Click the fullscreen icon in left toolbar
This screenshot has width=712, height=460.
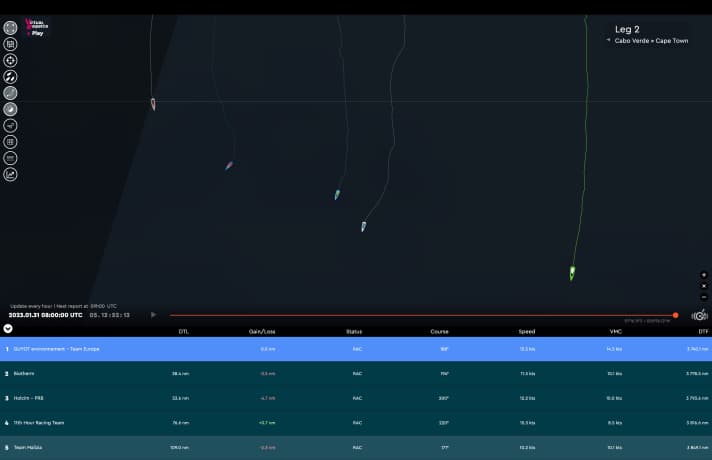[10, 28]
